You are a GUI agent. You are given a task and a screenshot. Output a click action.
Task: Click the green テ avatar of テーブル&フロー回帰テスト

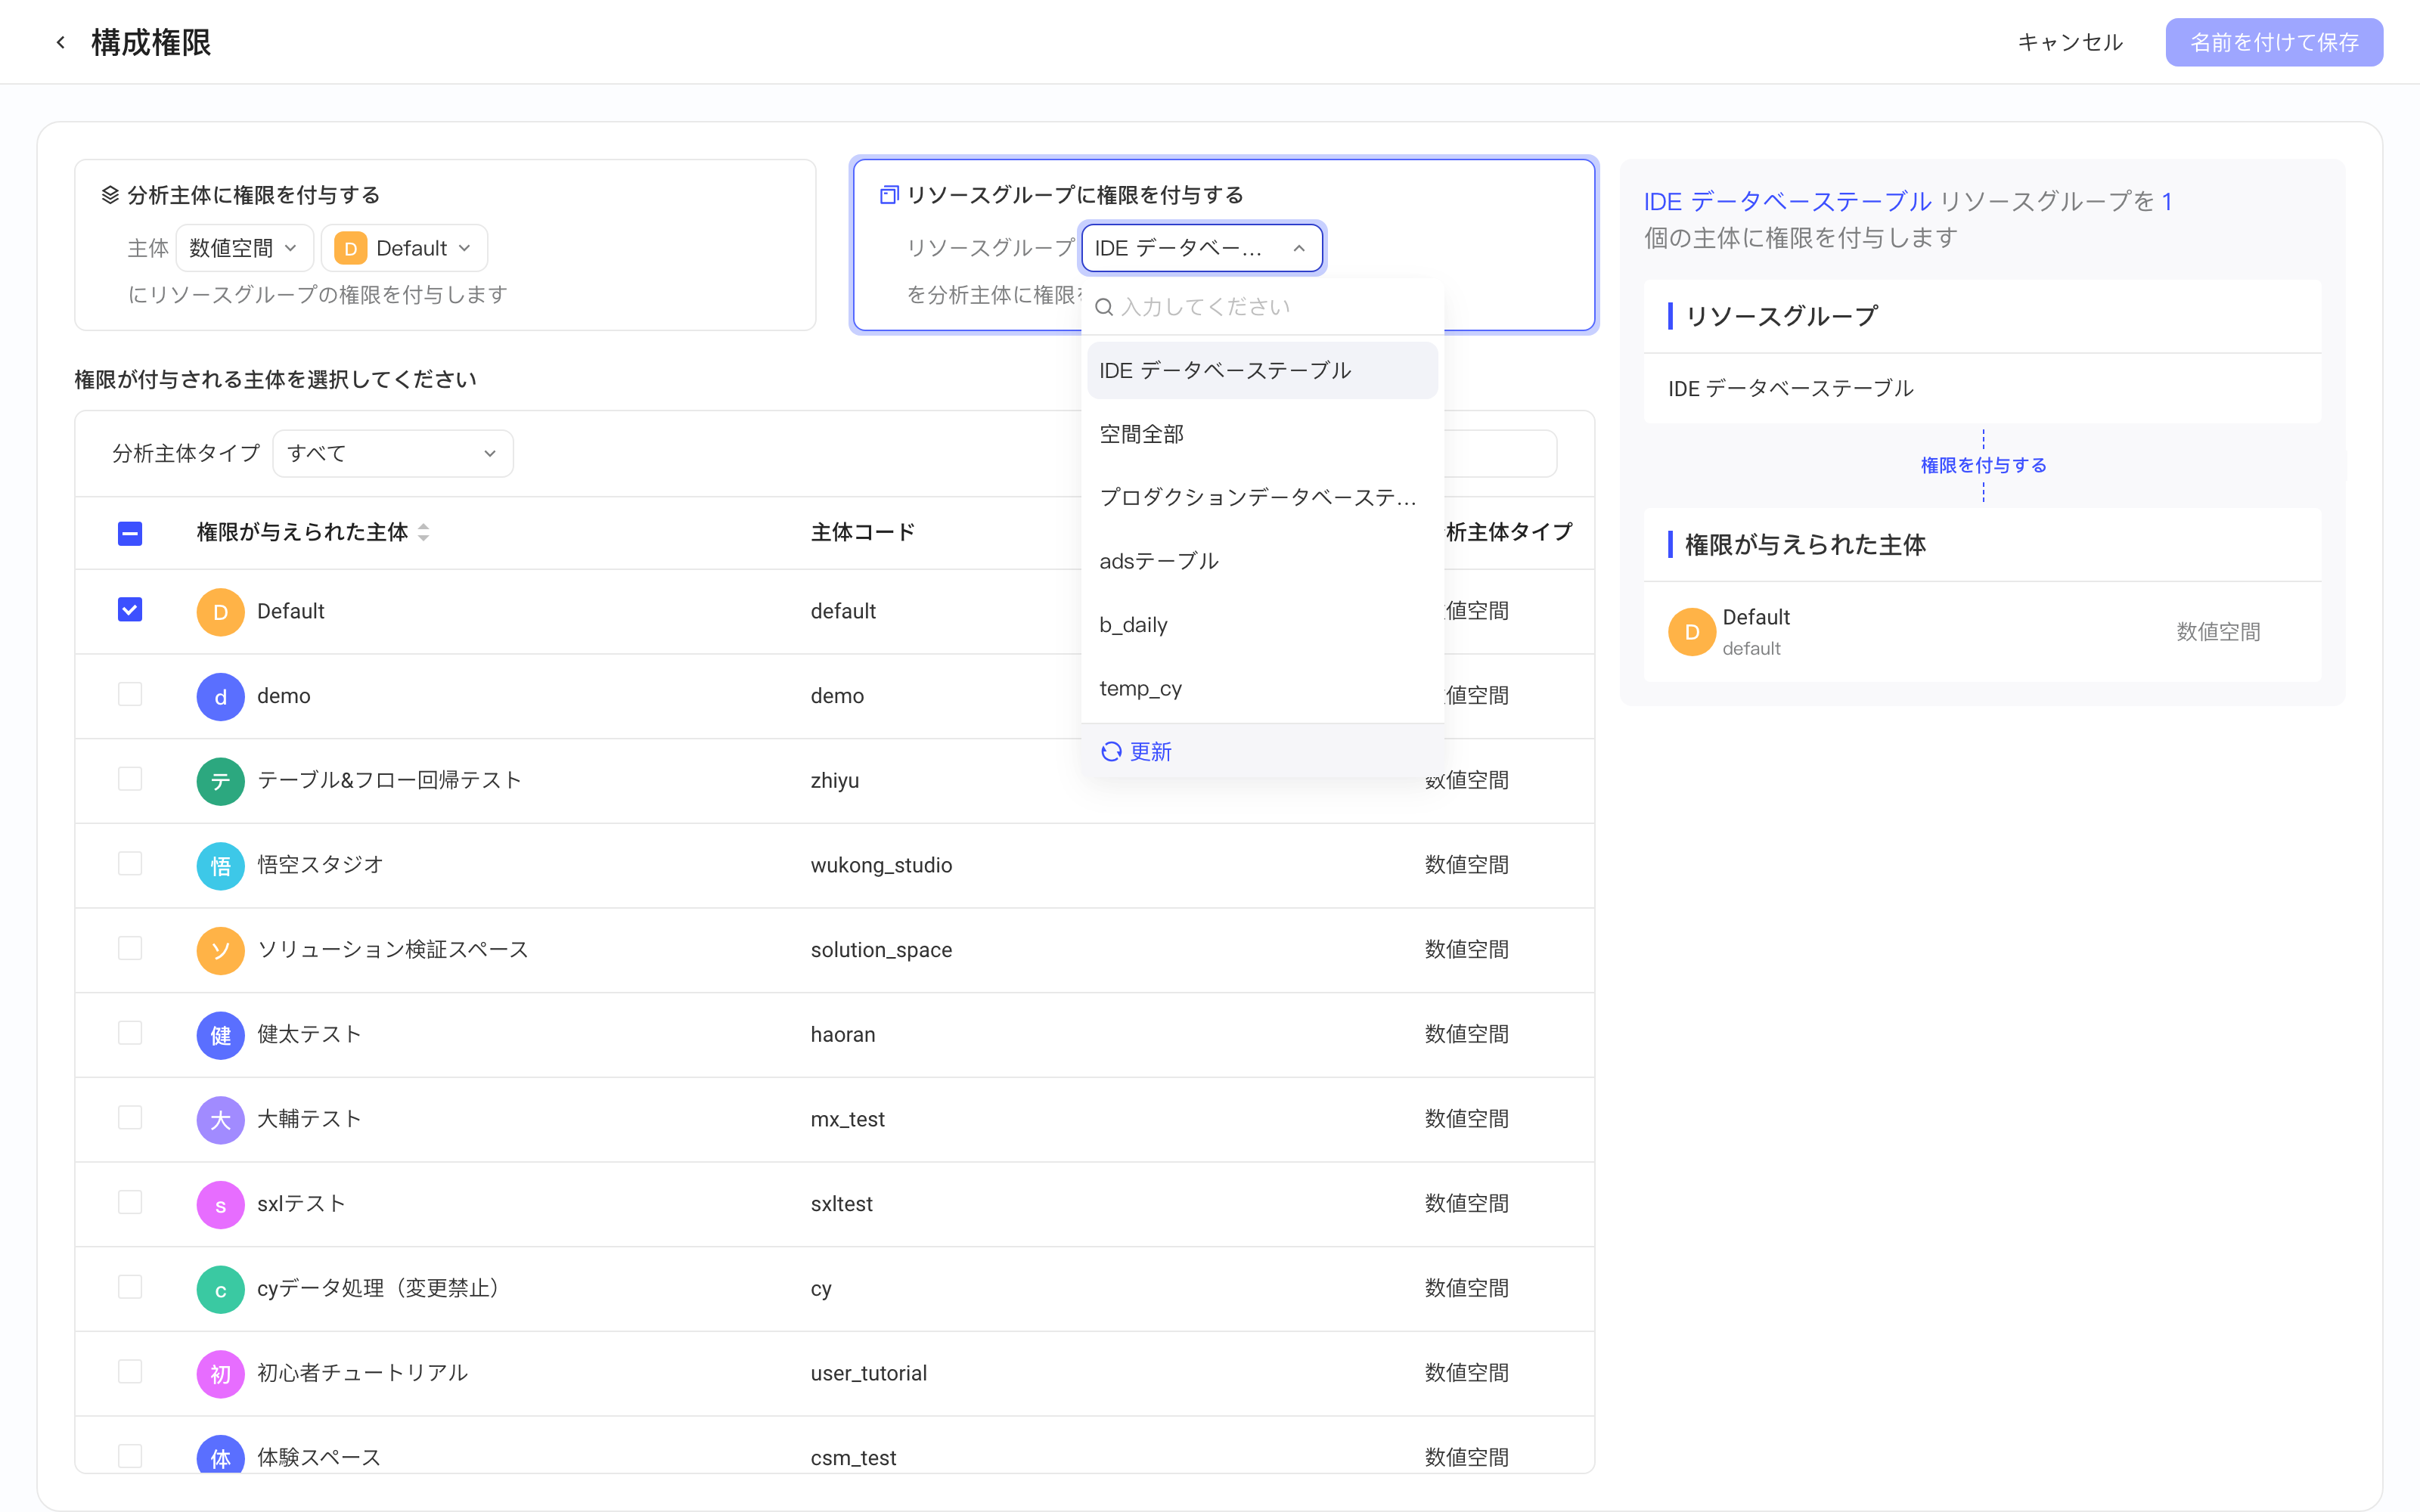[x=220, y=781]
